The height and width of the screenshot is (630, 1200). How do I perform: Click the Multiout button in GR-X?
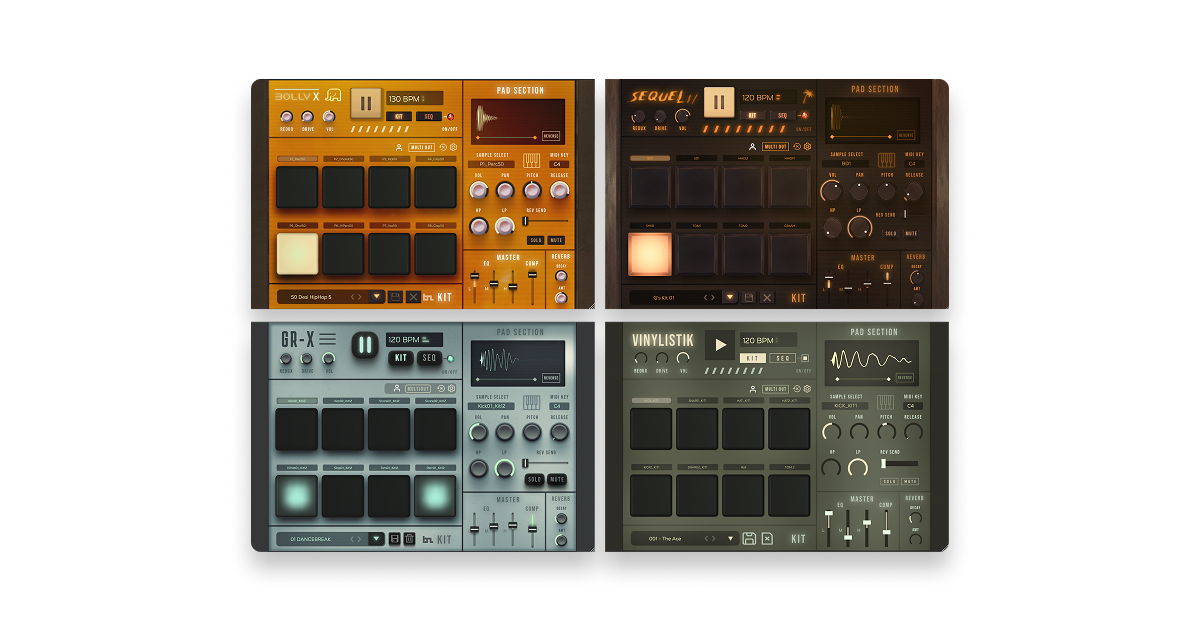click(418, 389)
